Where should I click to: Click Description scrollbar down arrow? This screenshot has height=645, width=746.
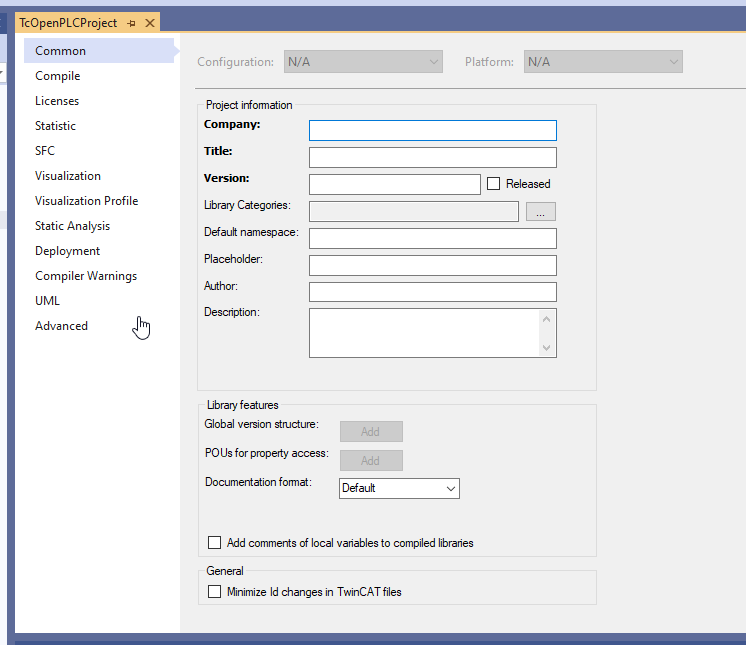click(x=547, y=348)
